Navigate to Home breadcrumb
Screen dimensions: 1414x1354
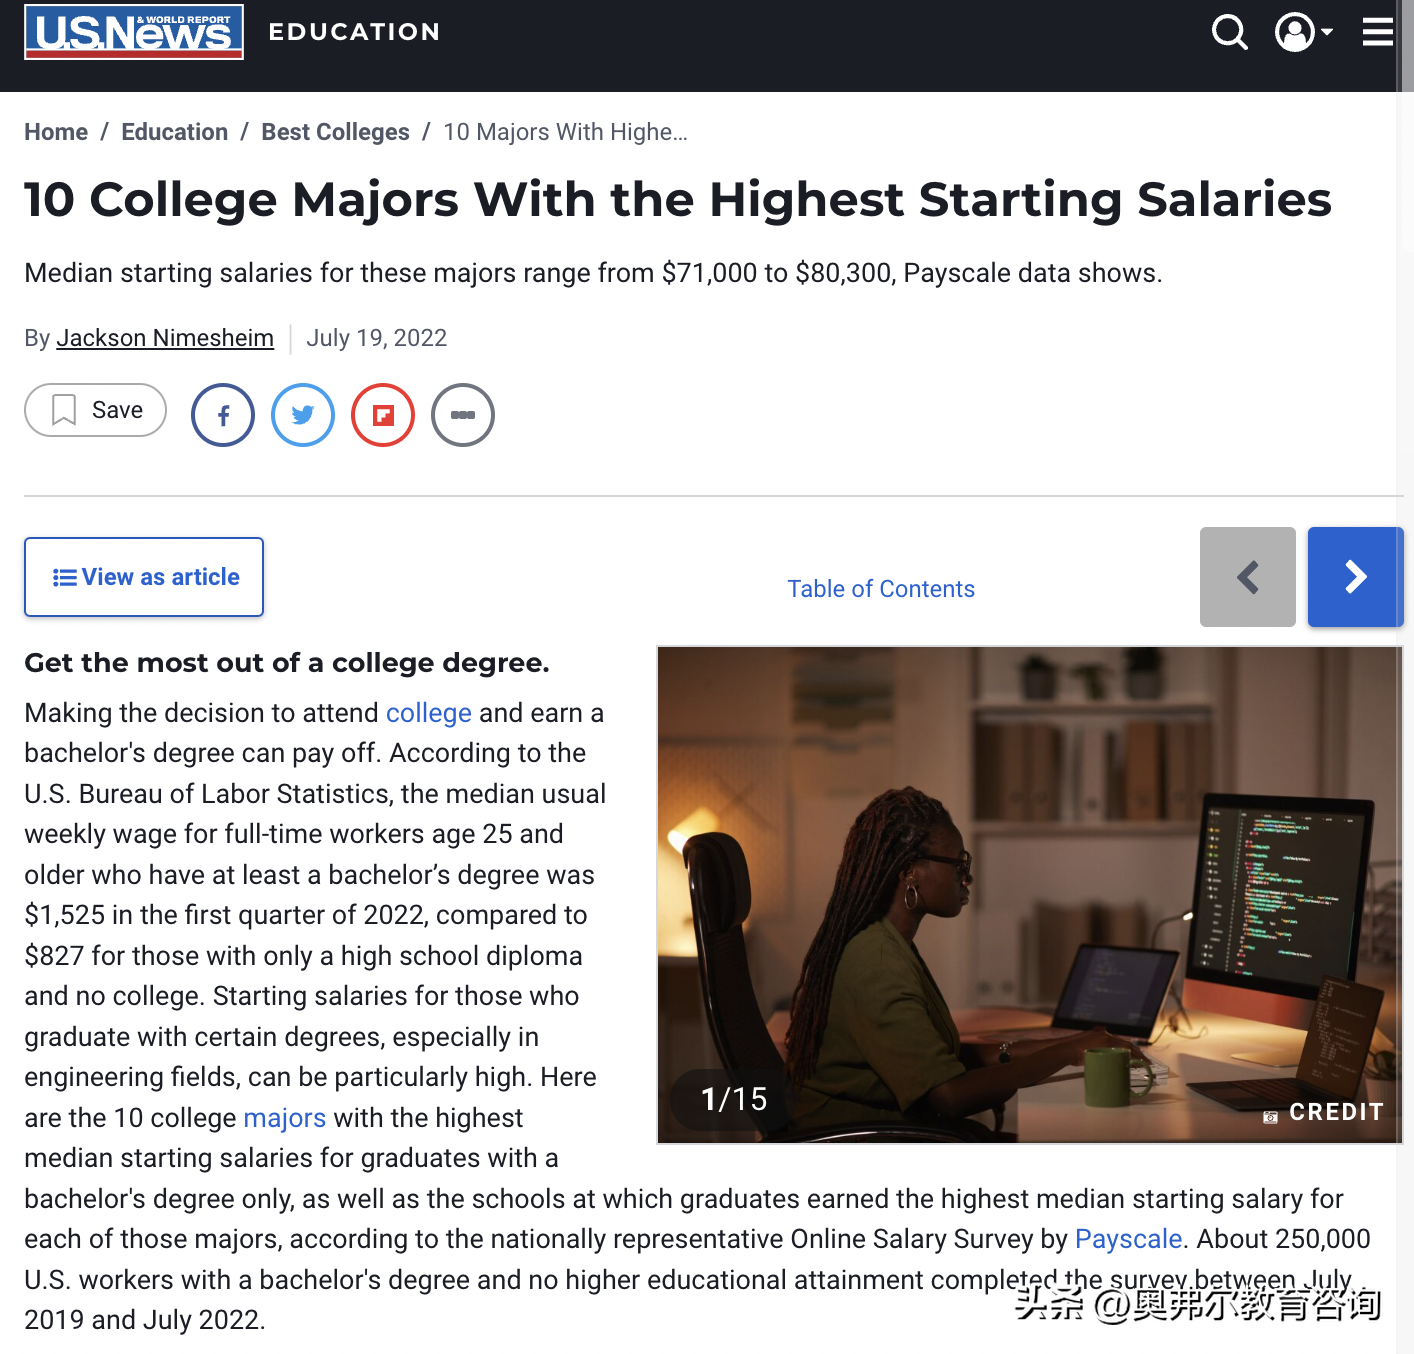tap(56, 132)
